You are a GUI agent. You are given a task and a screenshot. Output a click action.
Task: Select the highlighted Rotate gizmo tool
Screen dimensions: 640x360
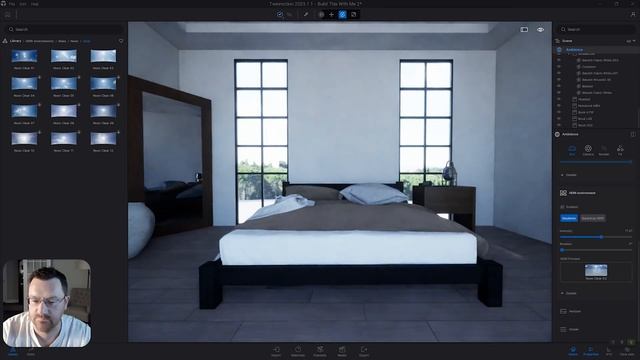(x=342, y=14)
